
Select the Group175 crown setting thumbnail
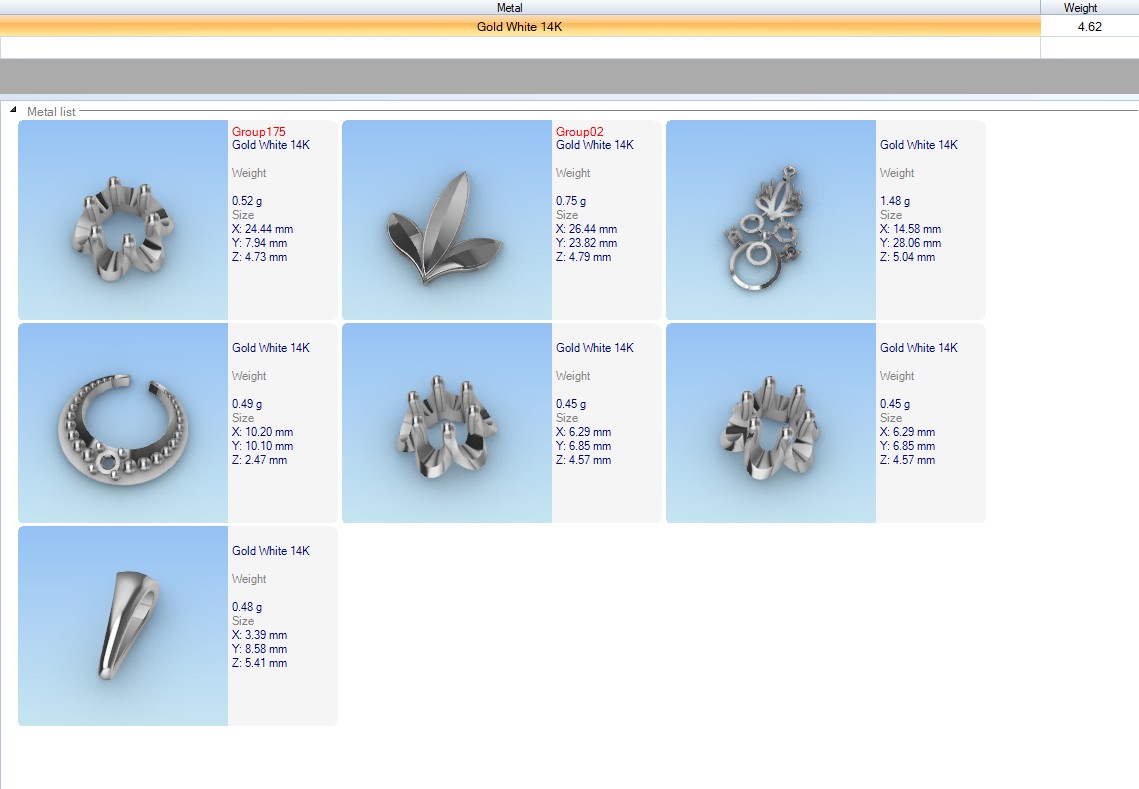[123, 220]
